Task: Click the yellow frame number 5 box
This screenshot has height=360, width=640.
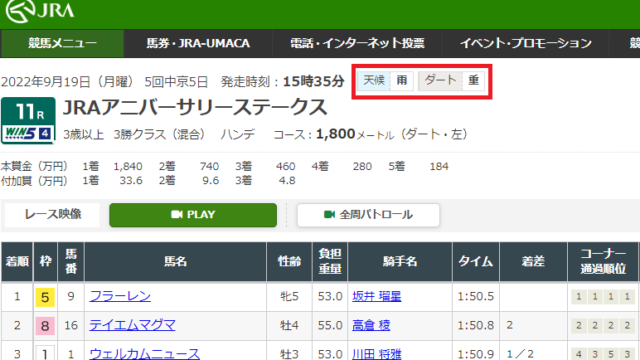Action: pos(45,297)
